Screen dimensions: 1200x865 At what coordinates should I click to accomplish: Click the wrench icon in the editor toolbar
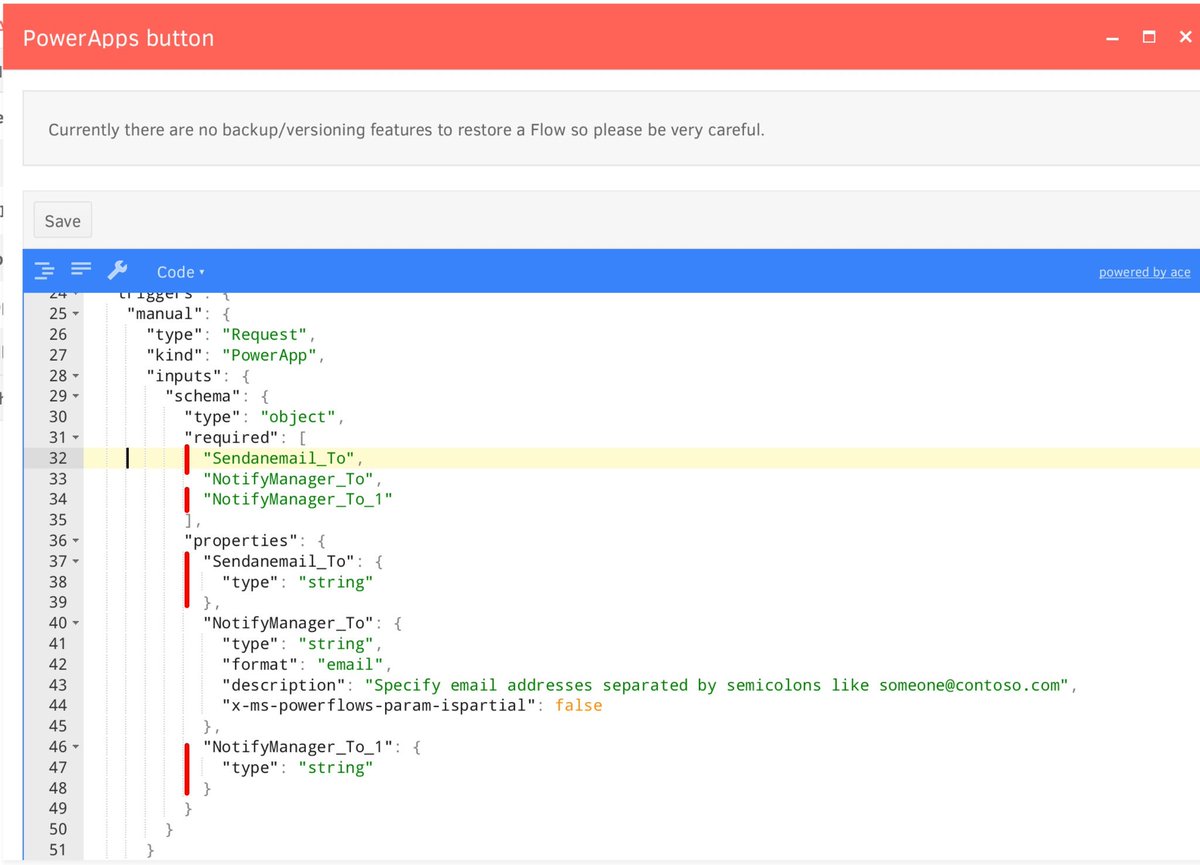click(x=117, y=270)
